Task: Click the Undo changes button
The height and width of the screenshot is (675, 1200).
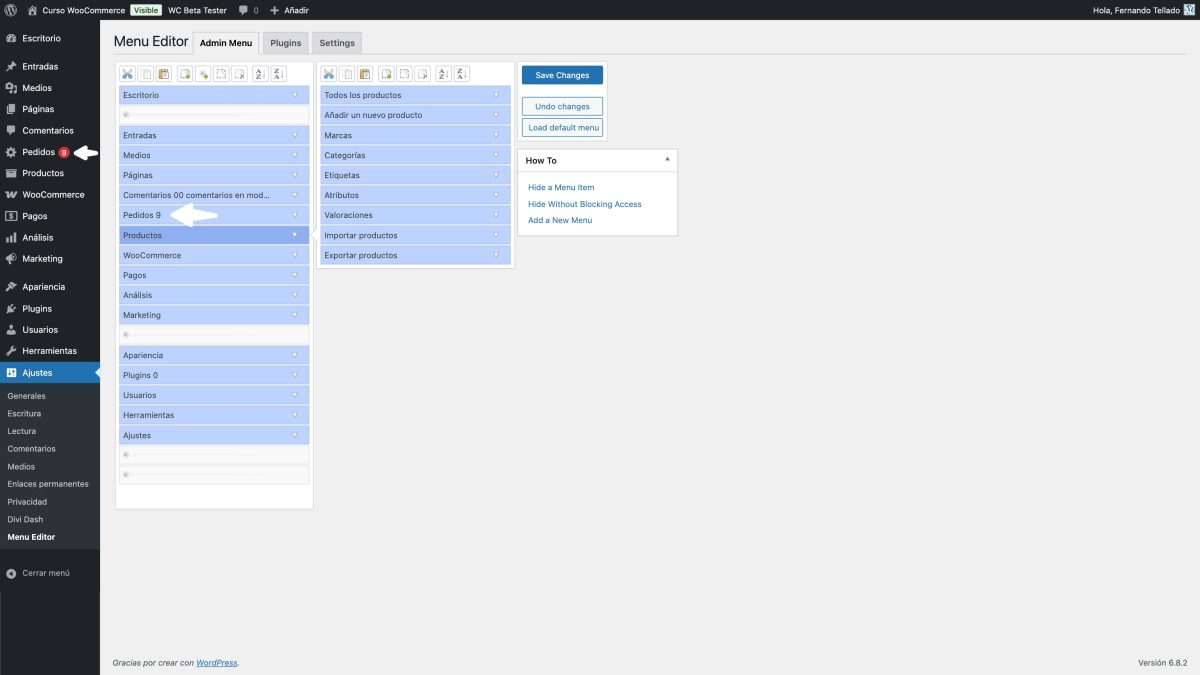Action: [x=562, y=106]
